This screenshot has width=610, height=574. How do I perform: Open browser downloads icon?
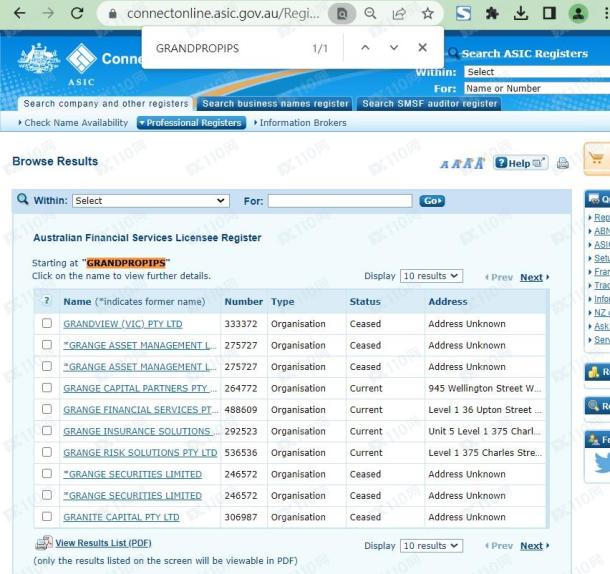pyautogui.click(x=521, y=14)
